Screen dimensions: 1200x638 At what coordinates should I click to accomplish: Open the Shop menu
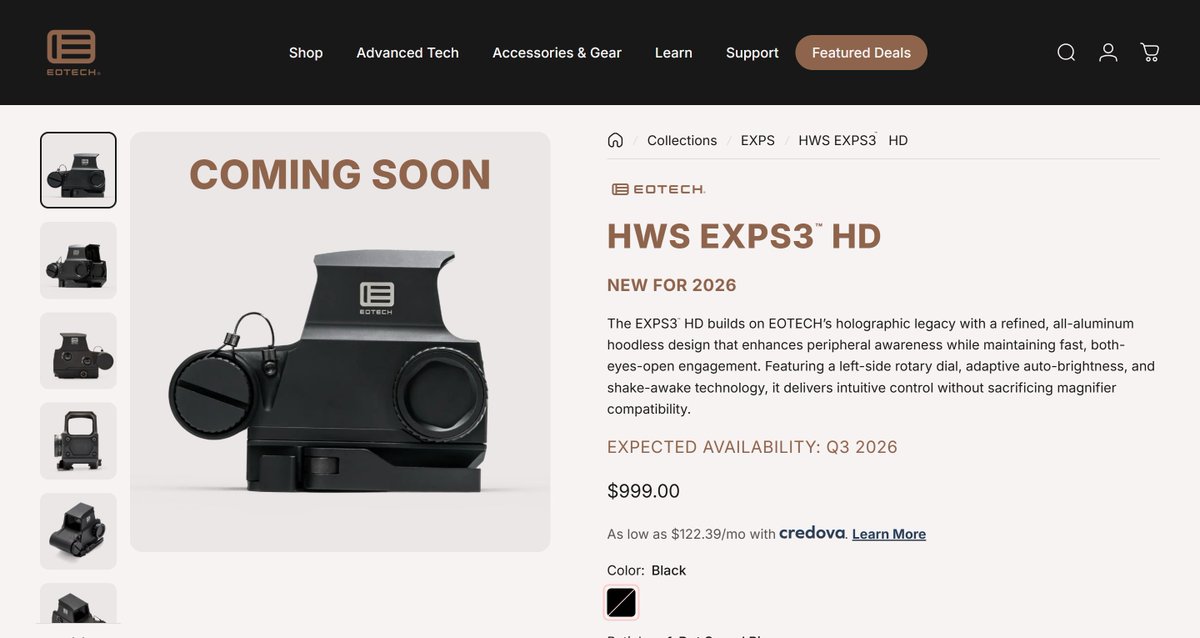[306, 53]
